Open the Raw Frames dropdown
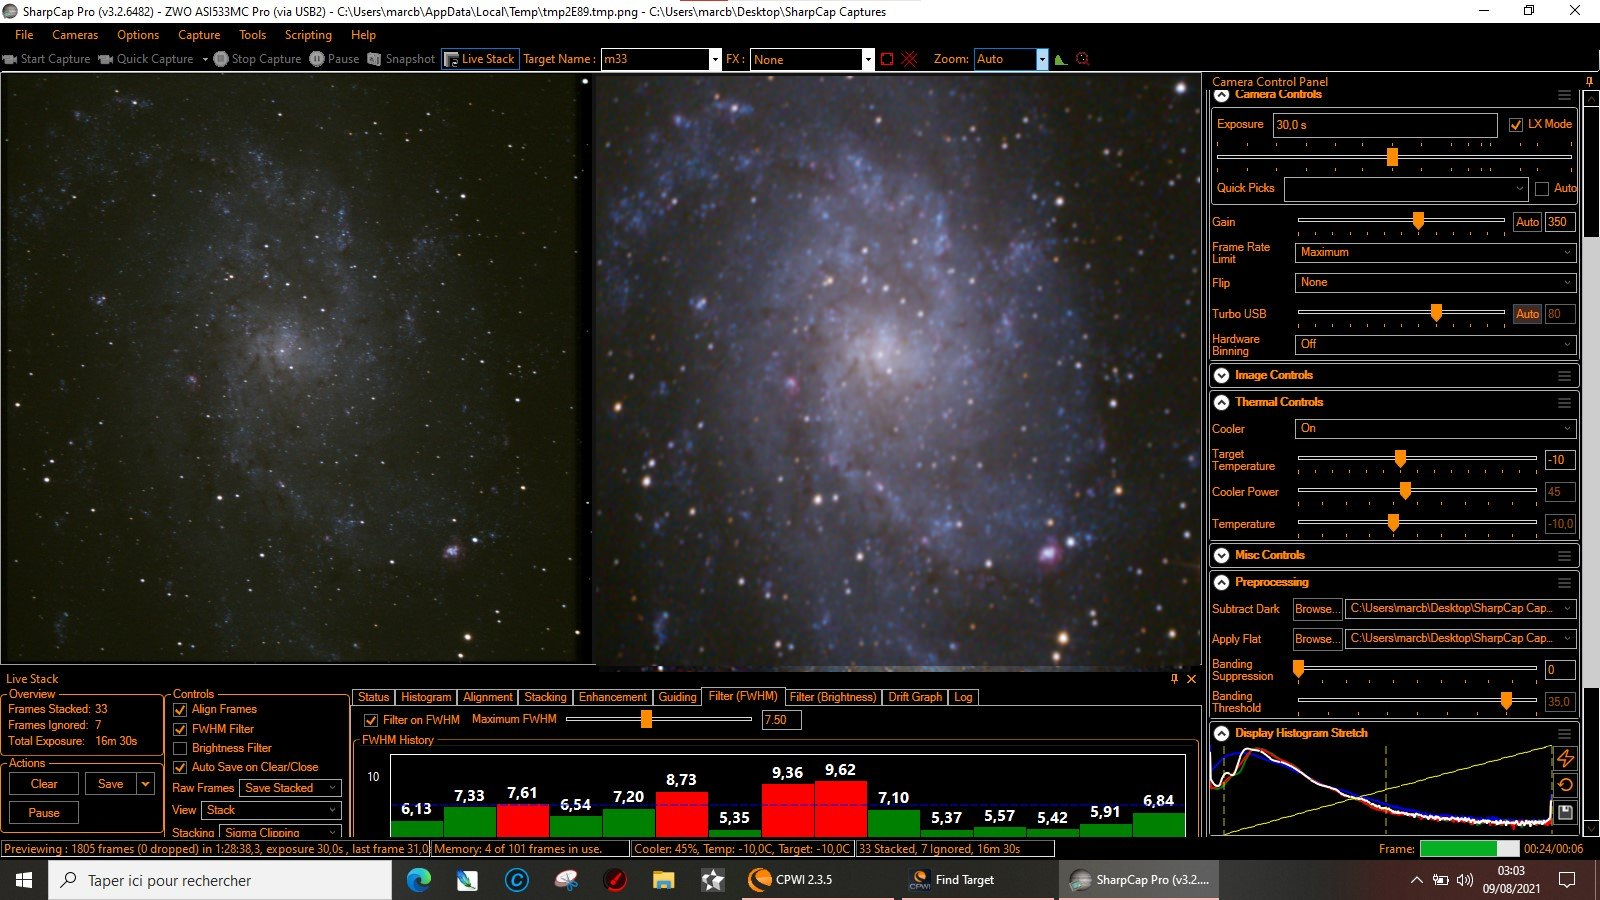 click(290, 788)
